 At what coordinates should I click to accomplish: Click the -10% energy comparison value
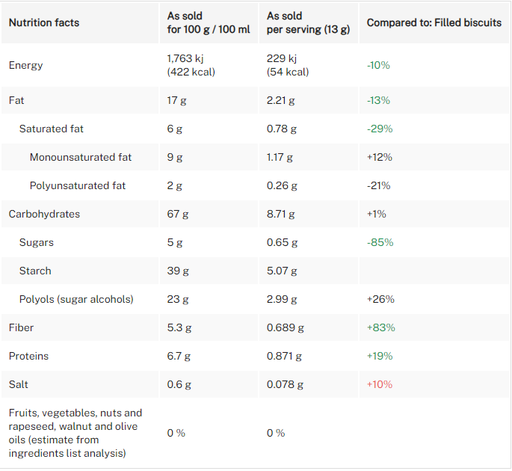click(x=378, y=65)
